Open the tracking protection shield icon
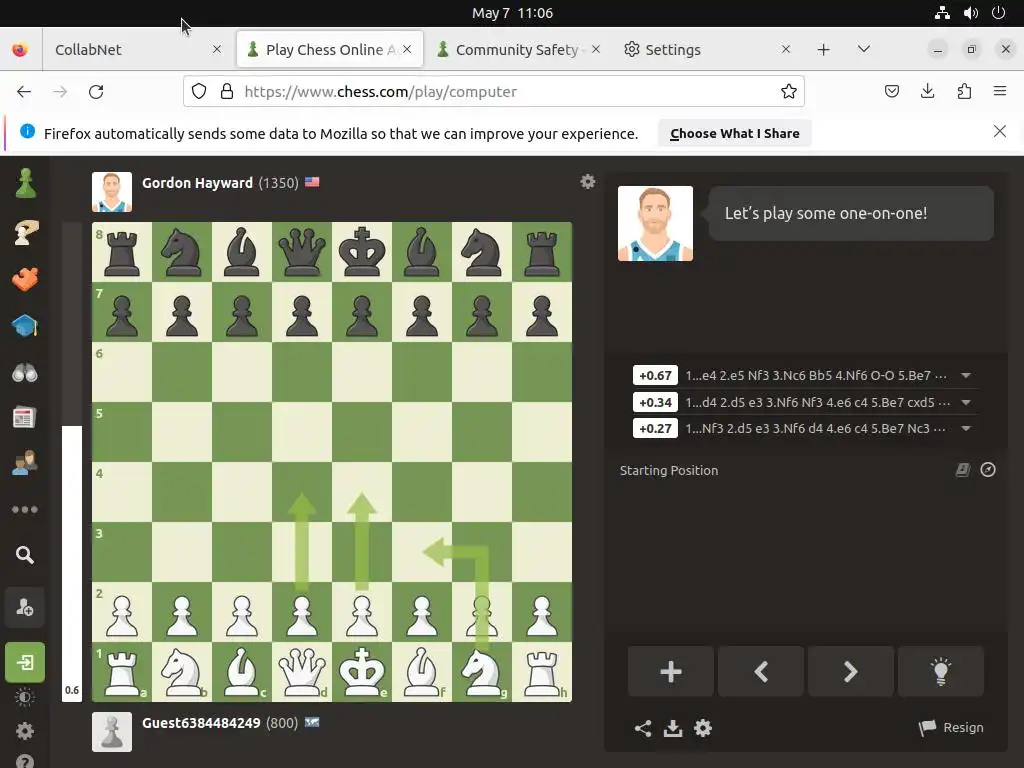The height and width of the screenshot is (768, 1024). click(199, 91)
